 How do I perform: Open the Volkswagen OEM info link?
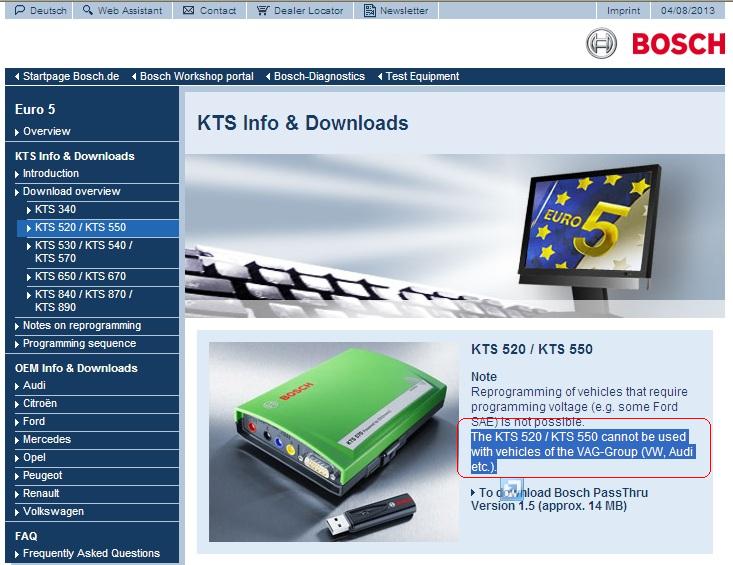point(53,511)
